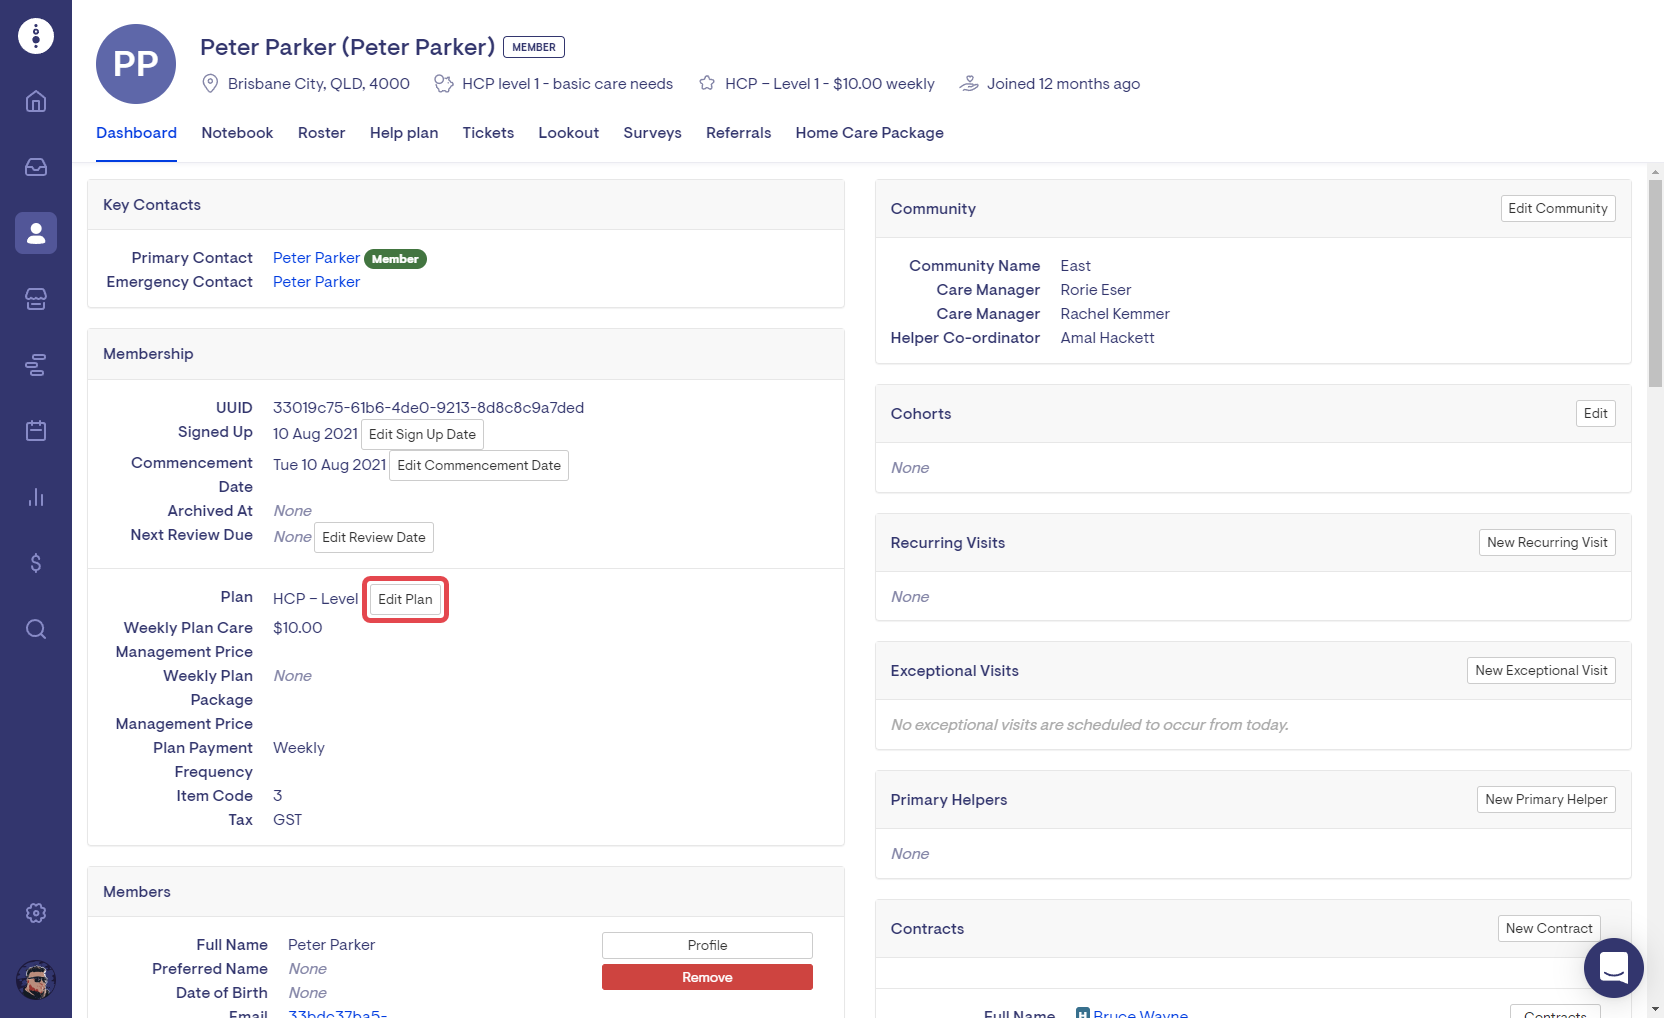Switch to the Notebook tab
Screen dimensions: 1664x1018
point(237,133)
